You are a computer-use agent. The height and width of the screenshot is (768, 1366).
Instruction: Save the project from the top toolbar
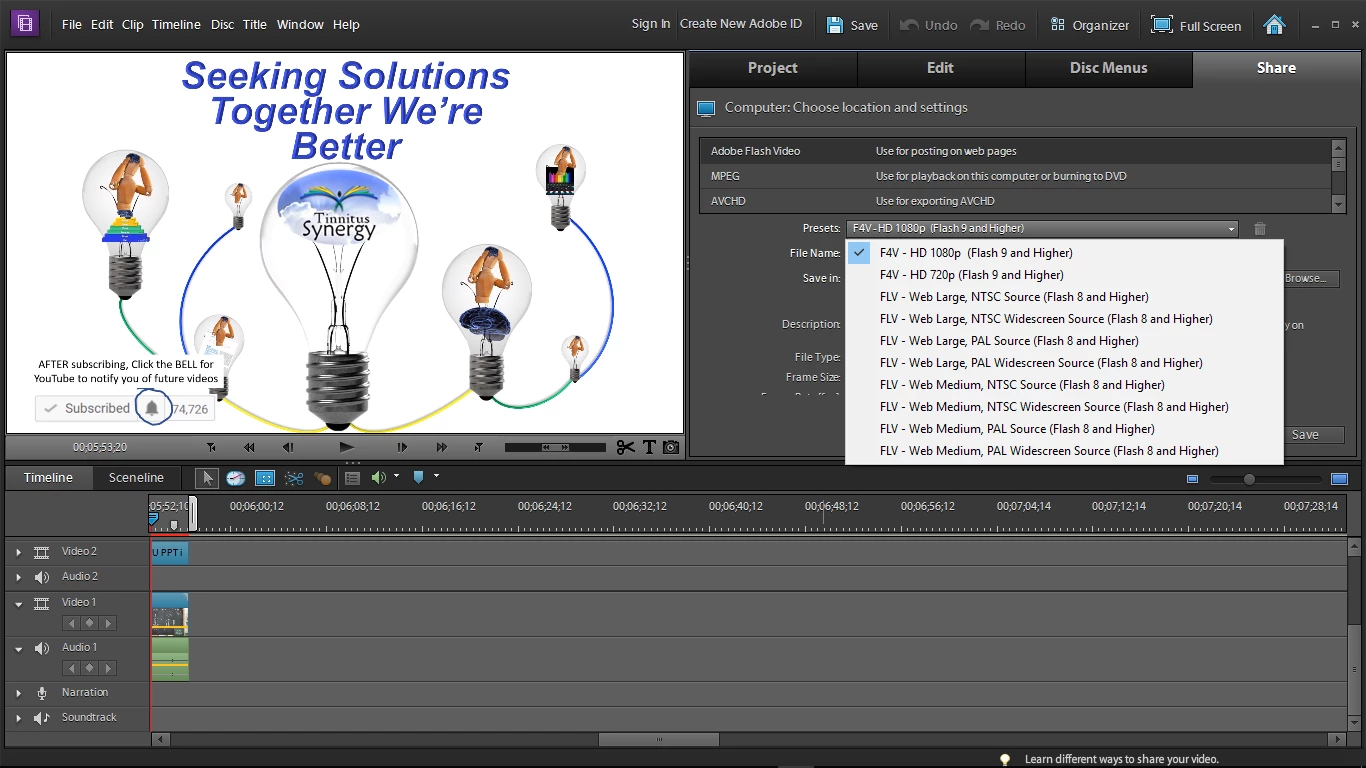click(x=852, y=25)
